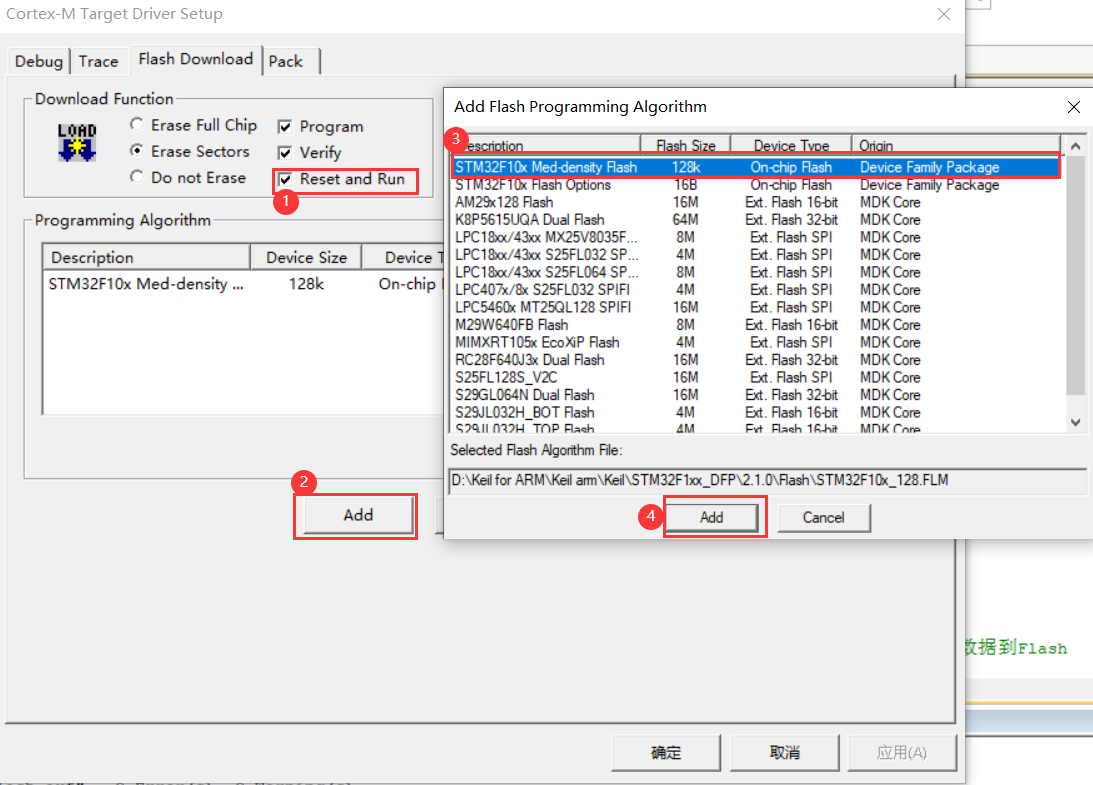Screen dimensions: 1093x785
Task: Select LPC18xx/43xx S25FL032 SPIFI entry
Action: click(755, 254)
